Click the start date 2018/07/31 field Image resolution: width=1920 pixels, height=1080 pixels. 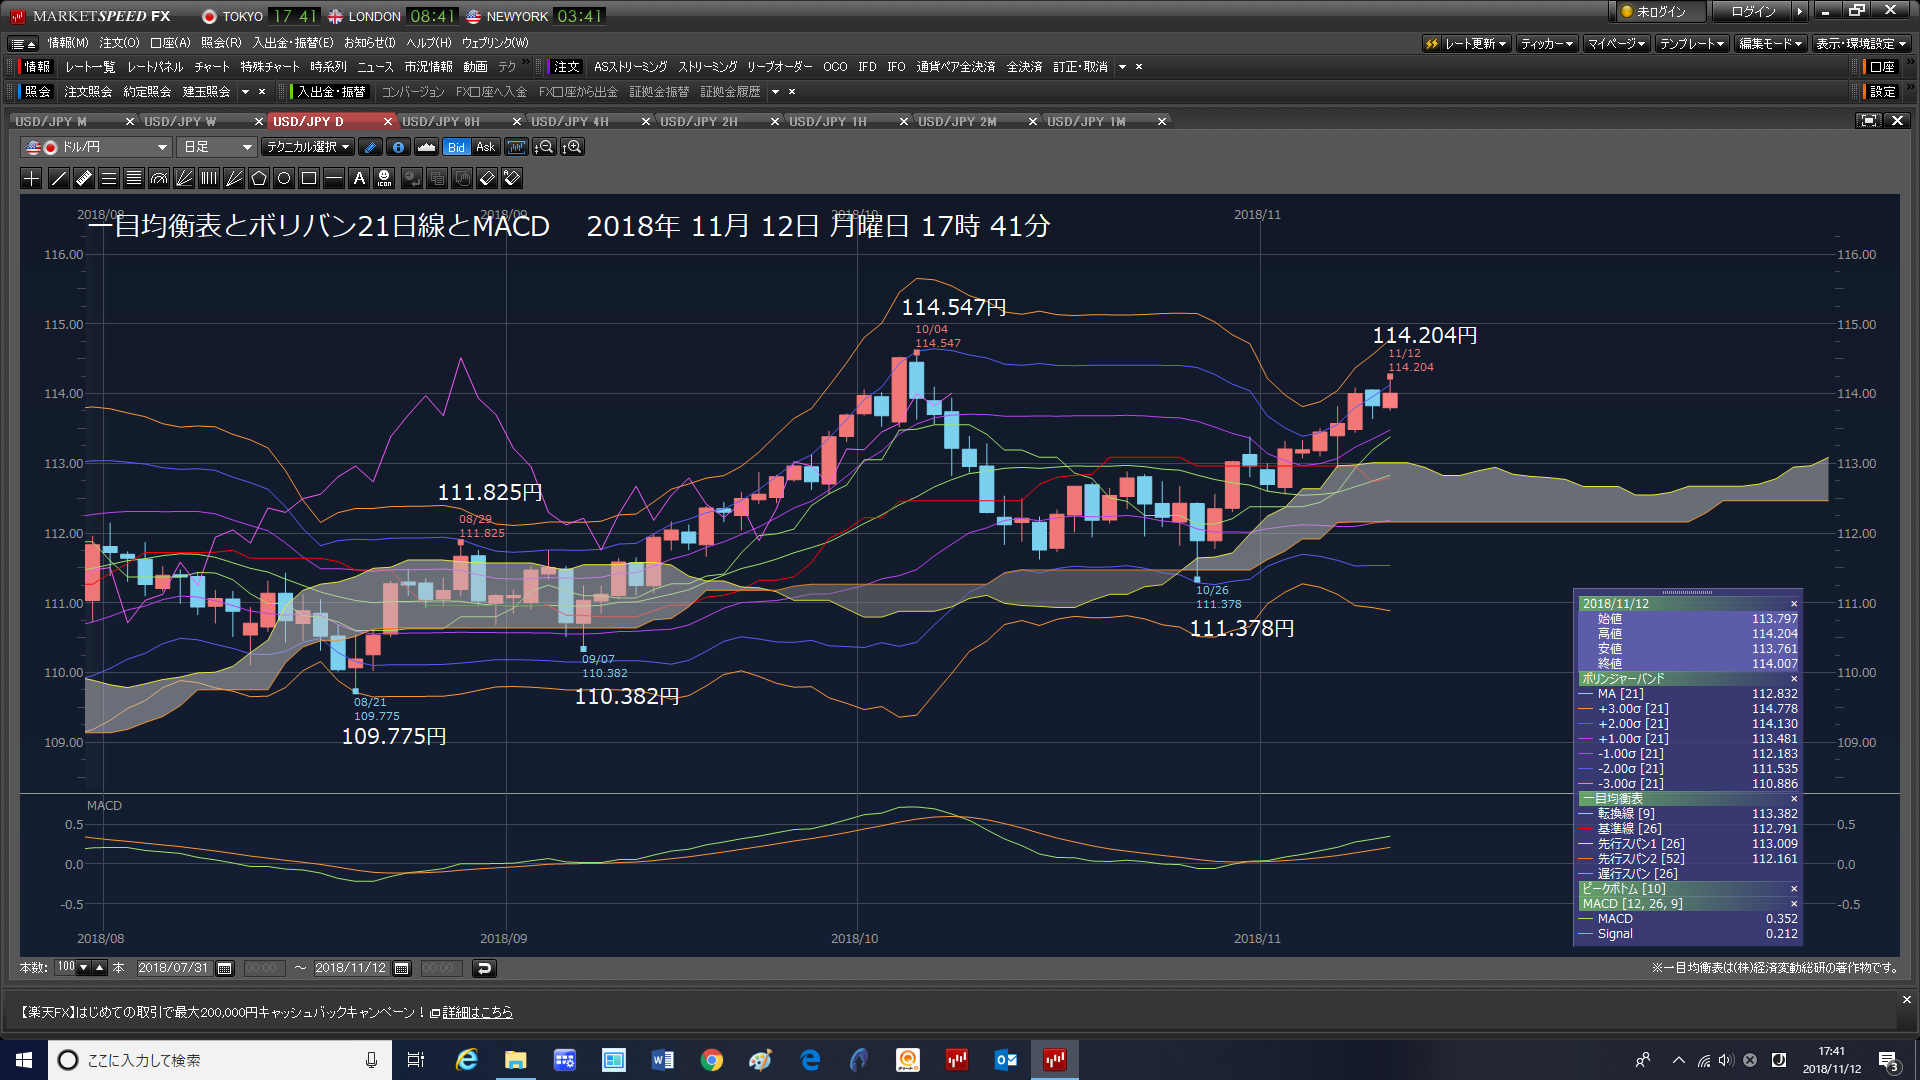point(173,968)
